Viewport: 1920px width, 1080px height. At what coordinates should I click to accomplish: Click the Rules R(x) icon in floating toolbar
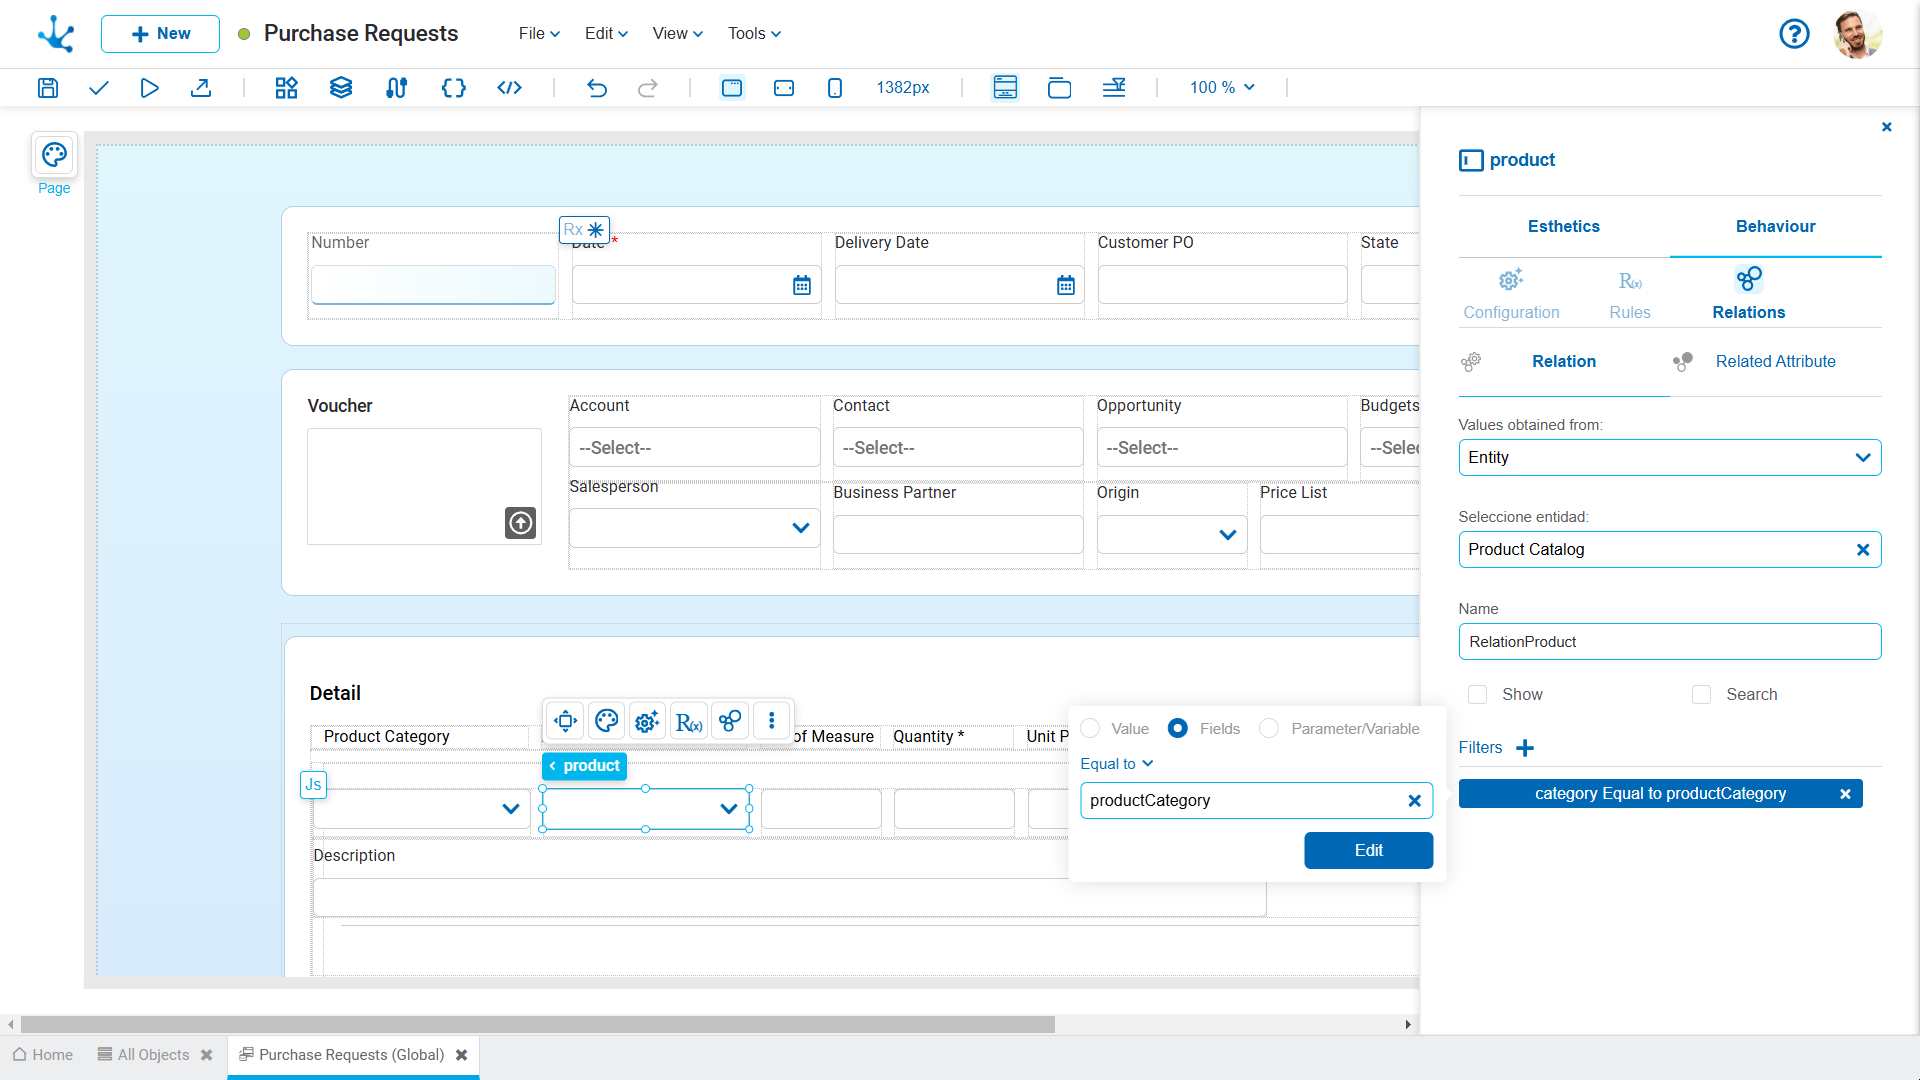(x=689, y=721)
